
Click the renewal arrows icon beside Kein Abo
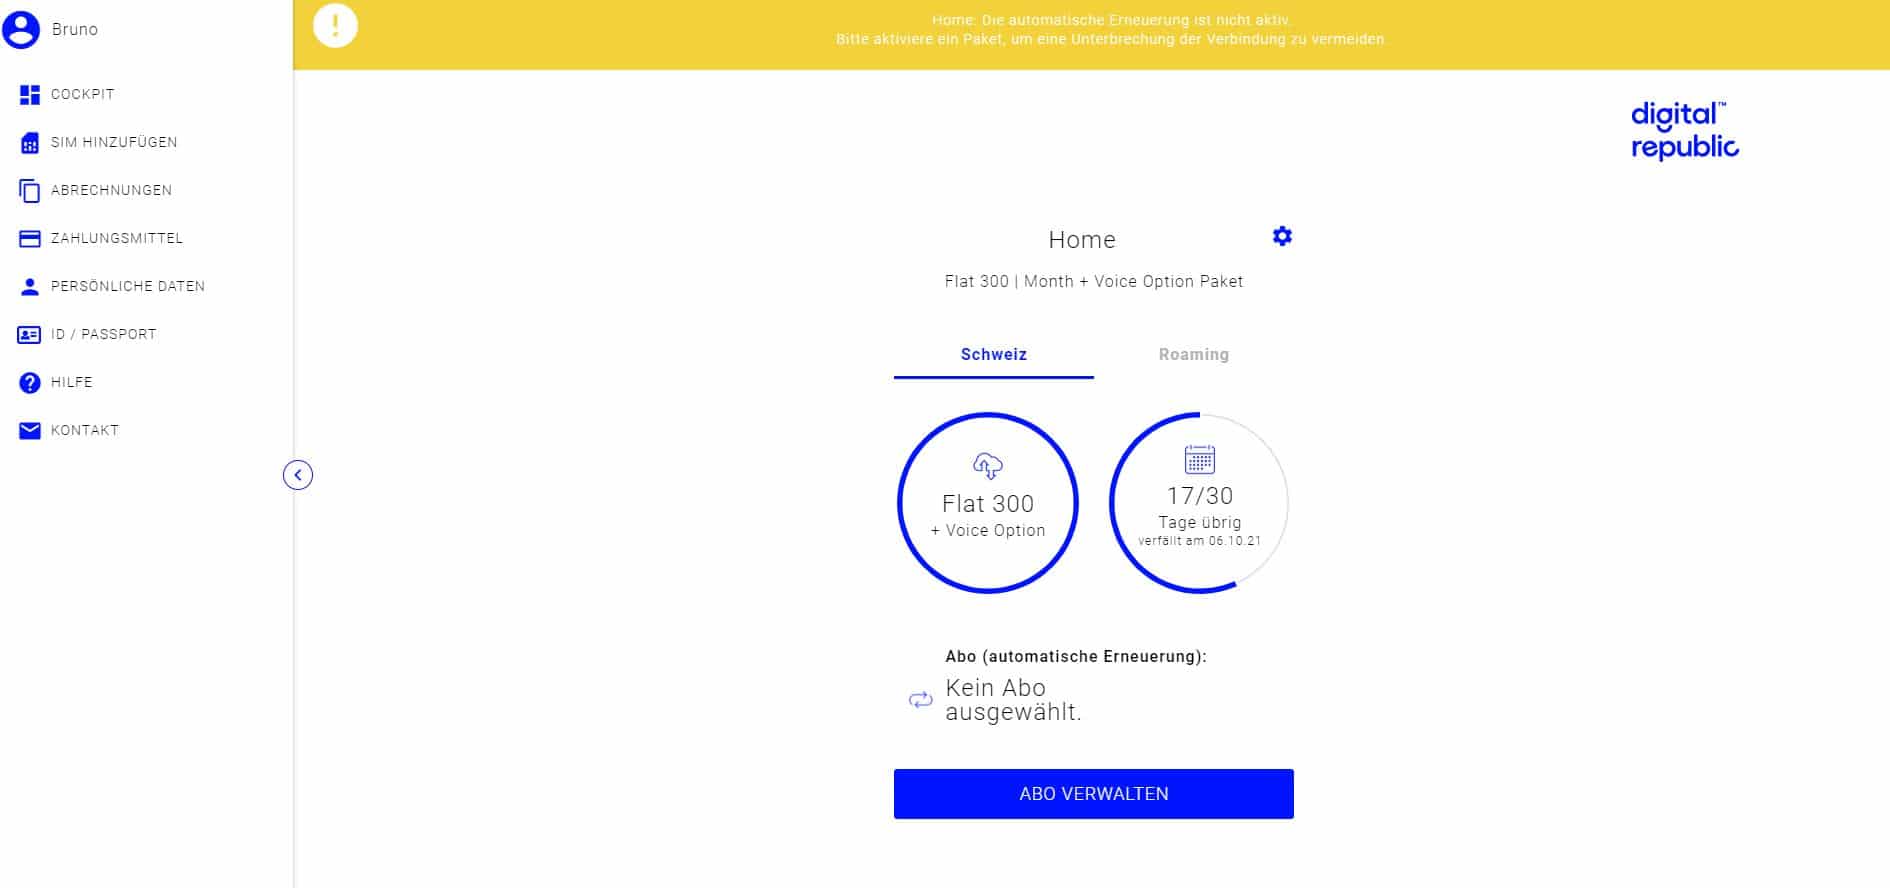(920, 700)
